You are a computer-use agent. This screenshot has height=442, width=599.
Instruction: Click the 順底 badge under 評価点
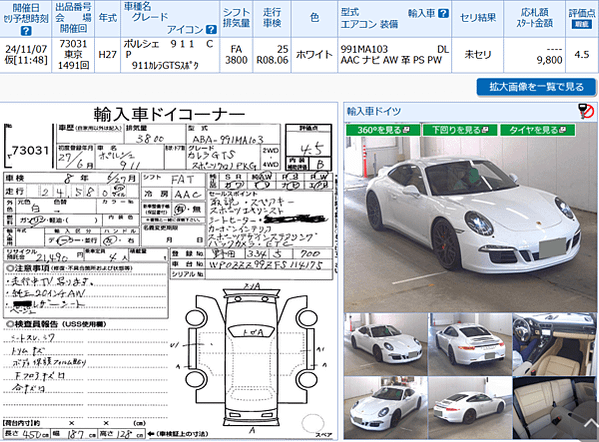[x=581, y=24]
